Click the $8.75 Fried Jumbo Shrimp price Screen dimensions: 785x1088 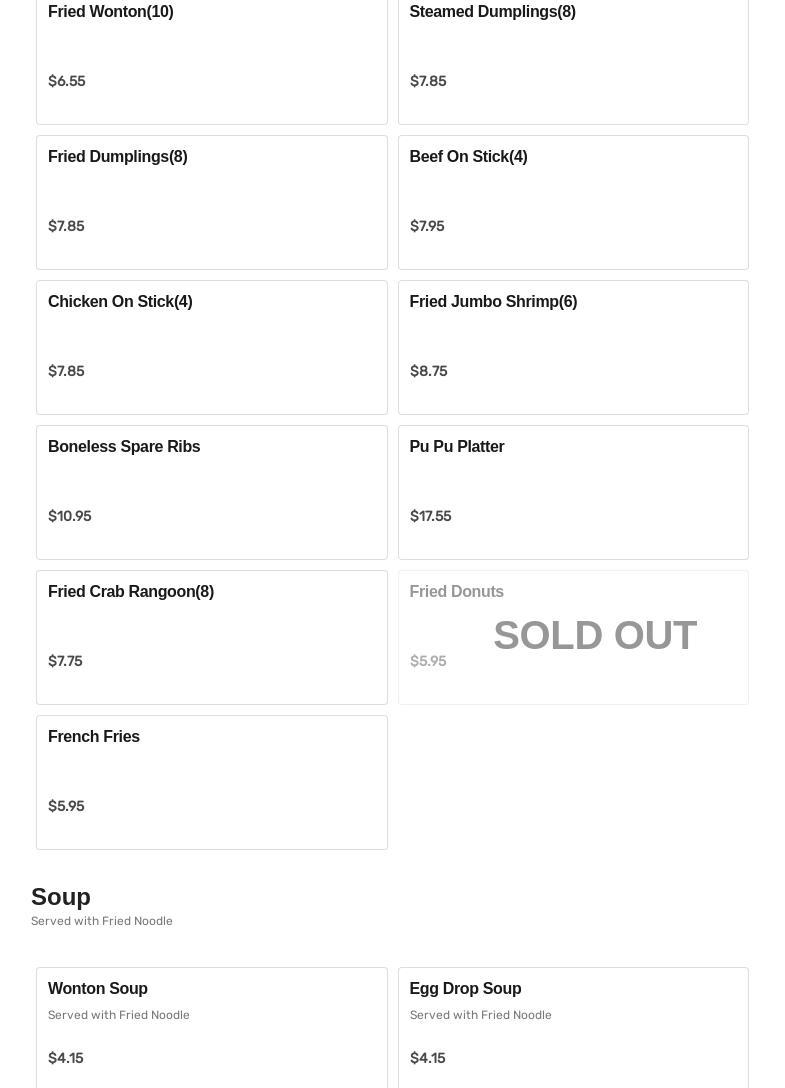pyautogui.click(x=428, y=371)
